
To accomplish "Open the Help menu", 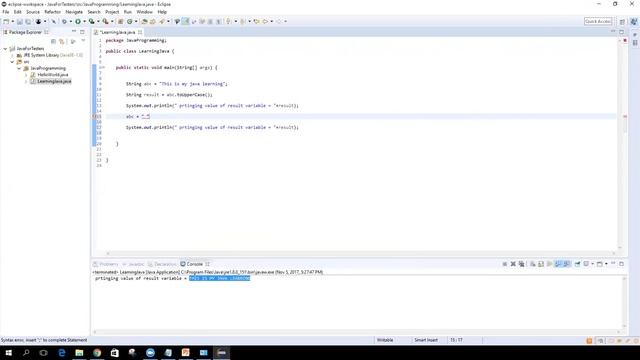I will (162, 12).
